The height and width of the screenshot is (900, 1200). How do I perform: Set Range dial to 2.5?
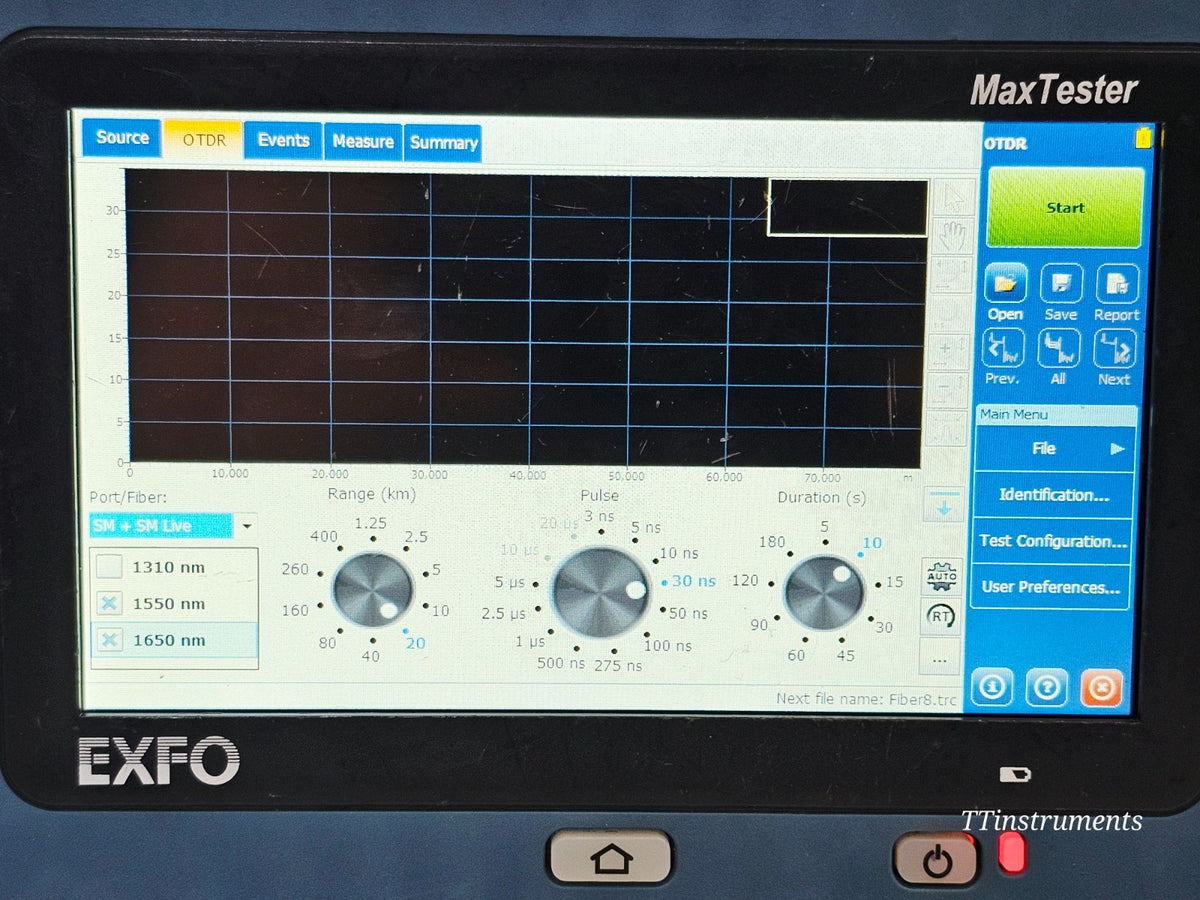click(416, 537)
